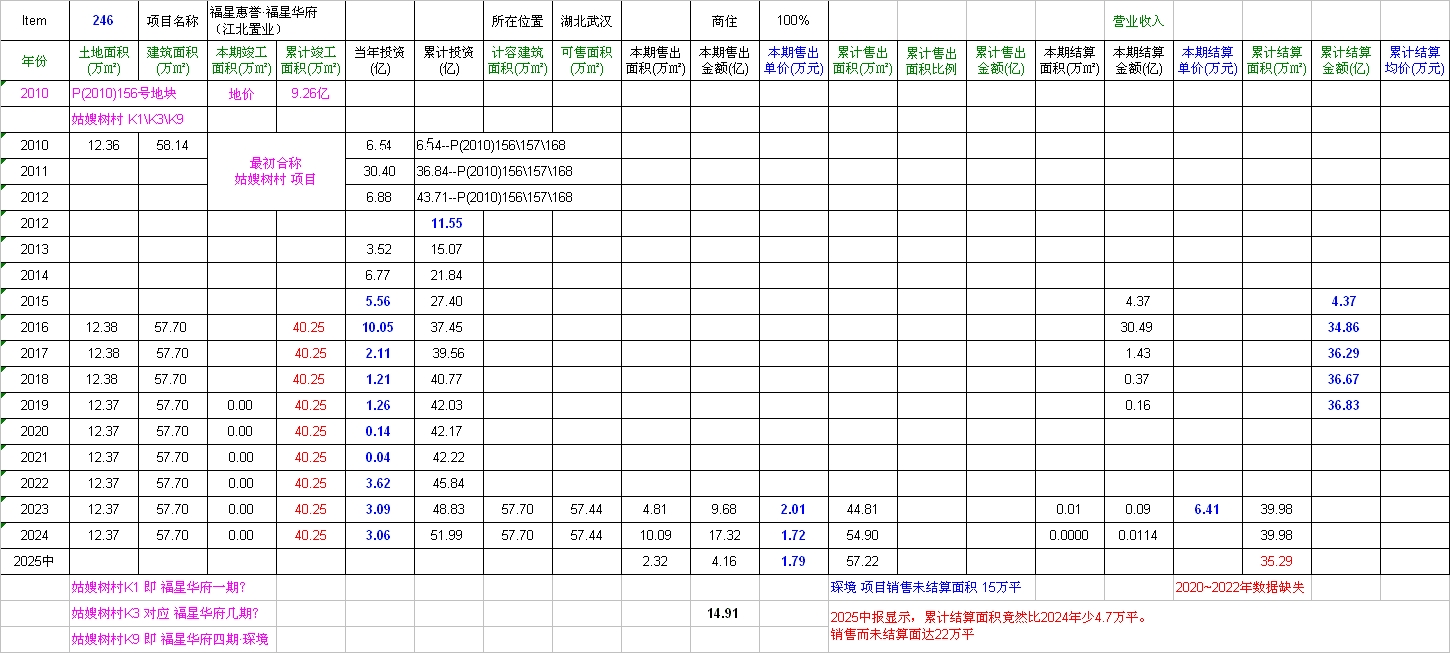Screen dimensions: 1450x653
Task: Select the location cell '湖北武汉'
Action: pyautogui.click(x=587, y=20)
